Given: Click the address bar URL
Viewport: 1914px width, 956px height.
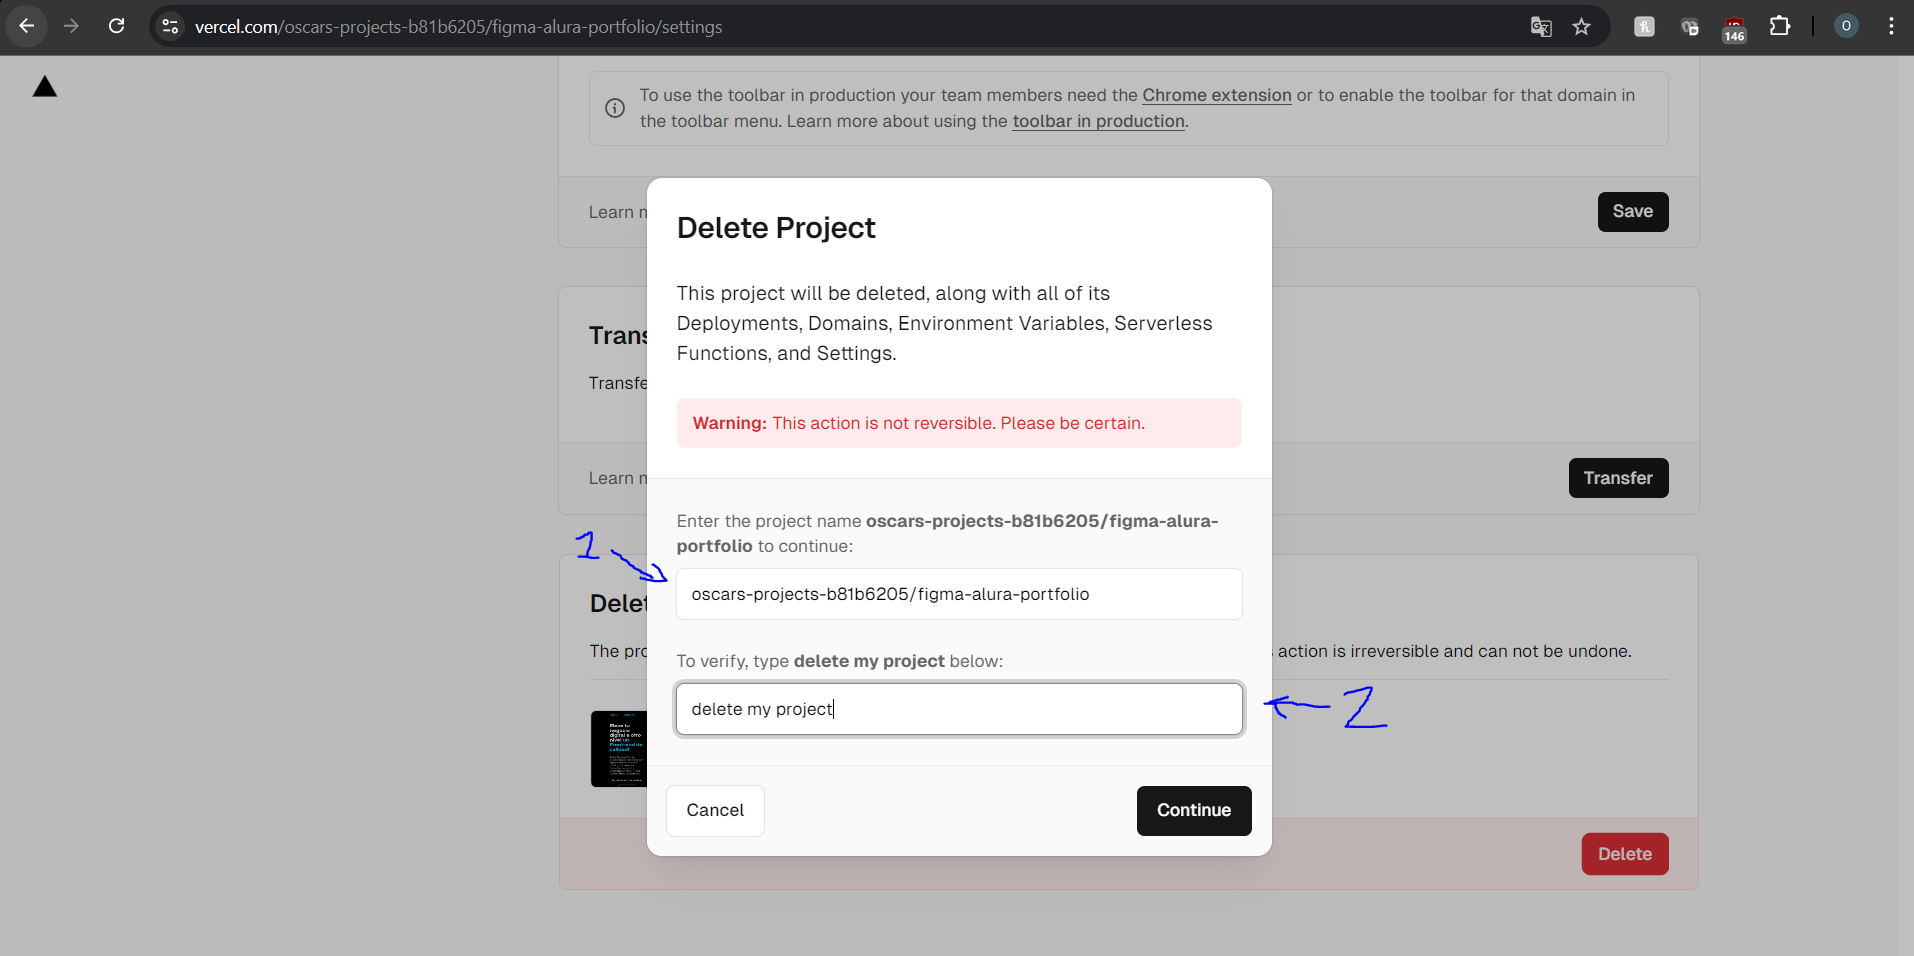Looking at the screenshot, I should point(458,27).
